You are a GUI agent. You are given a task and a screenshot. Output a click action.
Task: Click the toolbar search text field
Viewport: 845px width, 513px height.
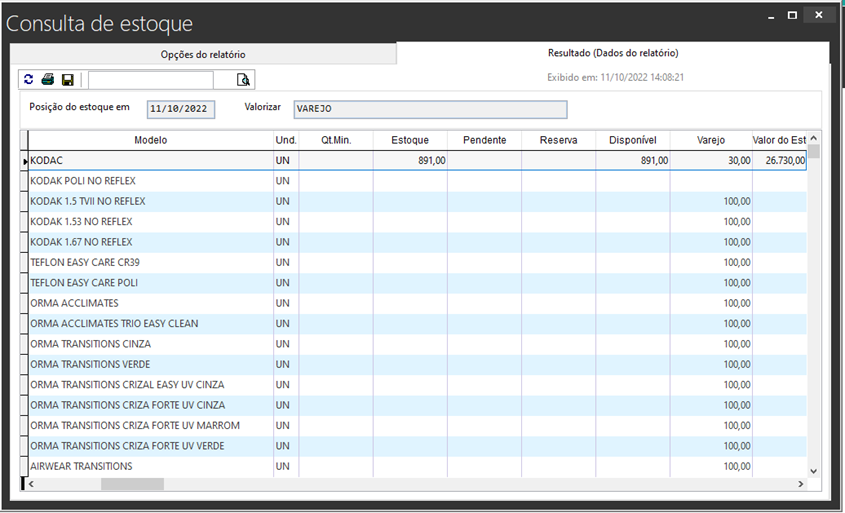click(x=150, y=80)
